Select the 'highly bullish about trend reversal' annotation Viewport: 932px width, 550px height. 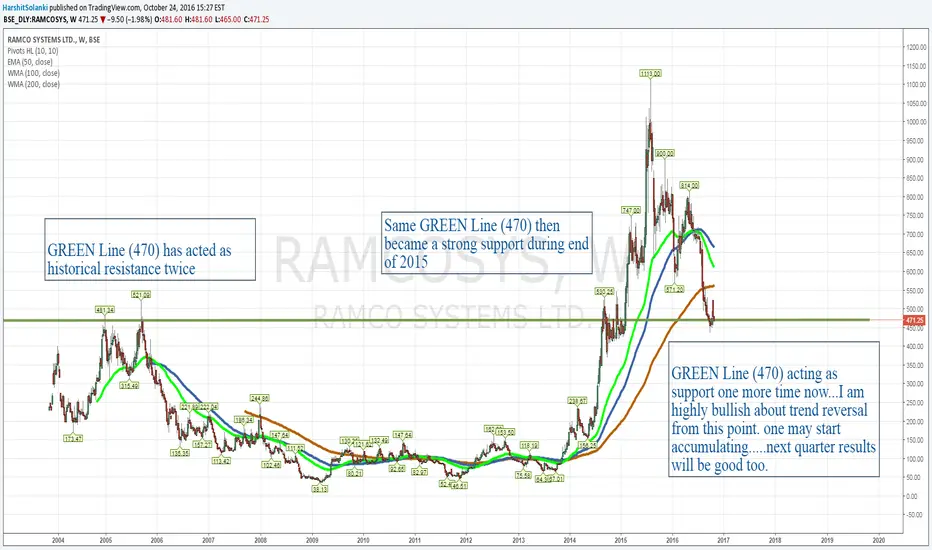774,409
